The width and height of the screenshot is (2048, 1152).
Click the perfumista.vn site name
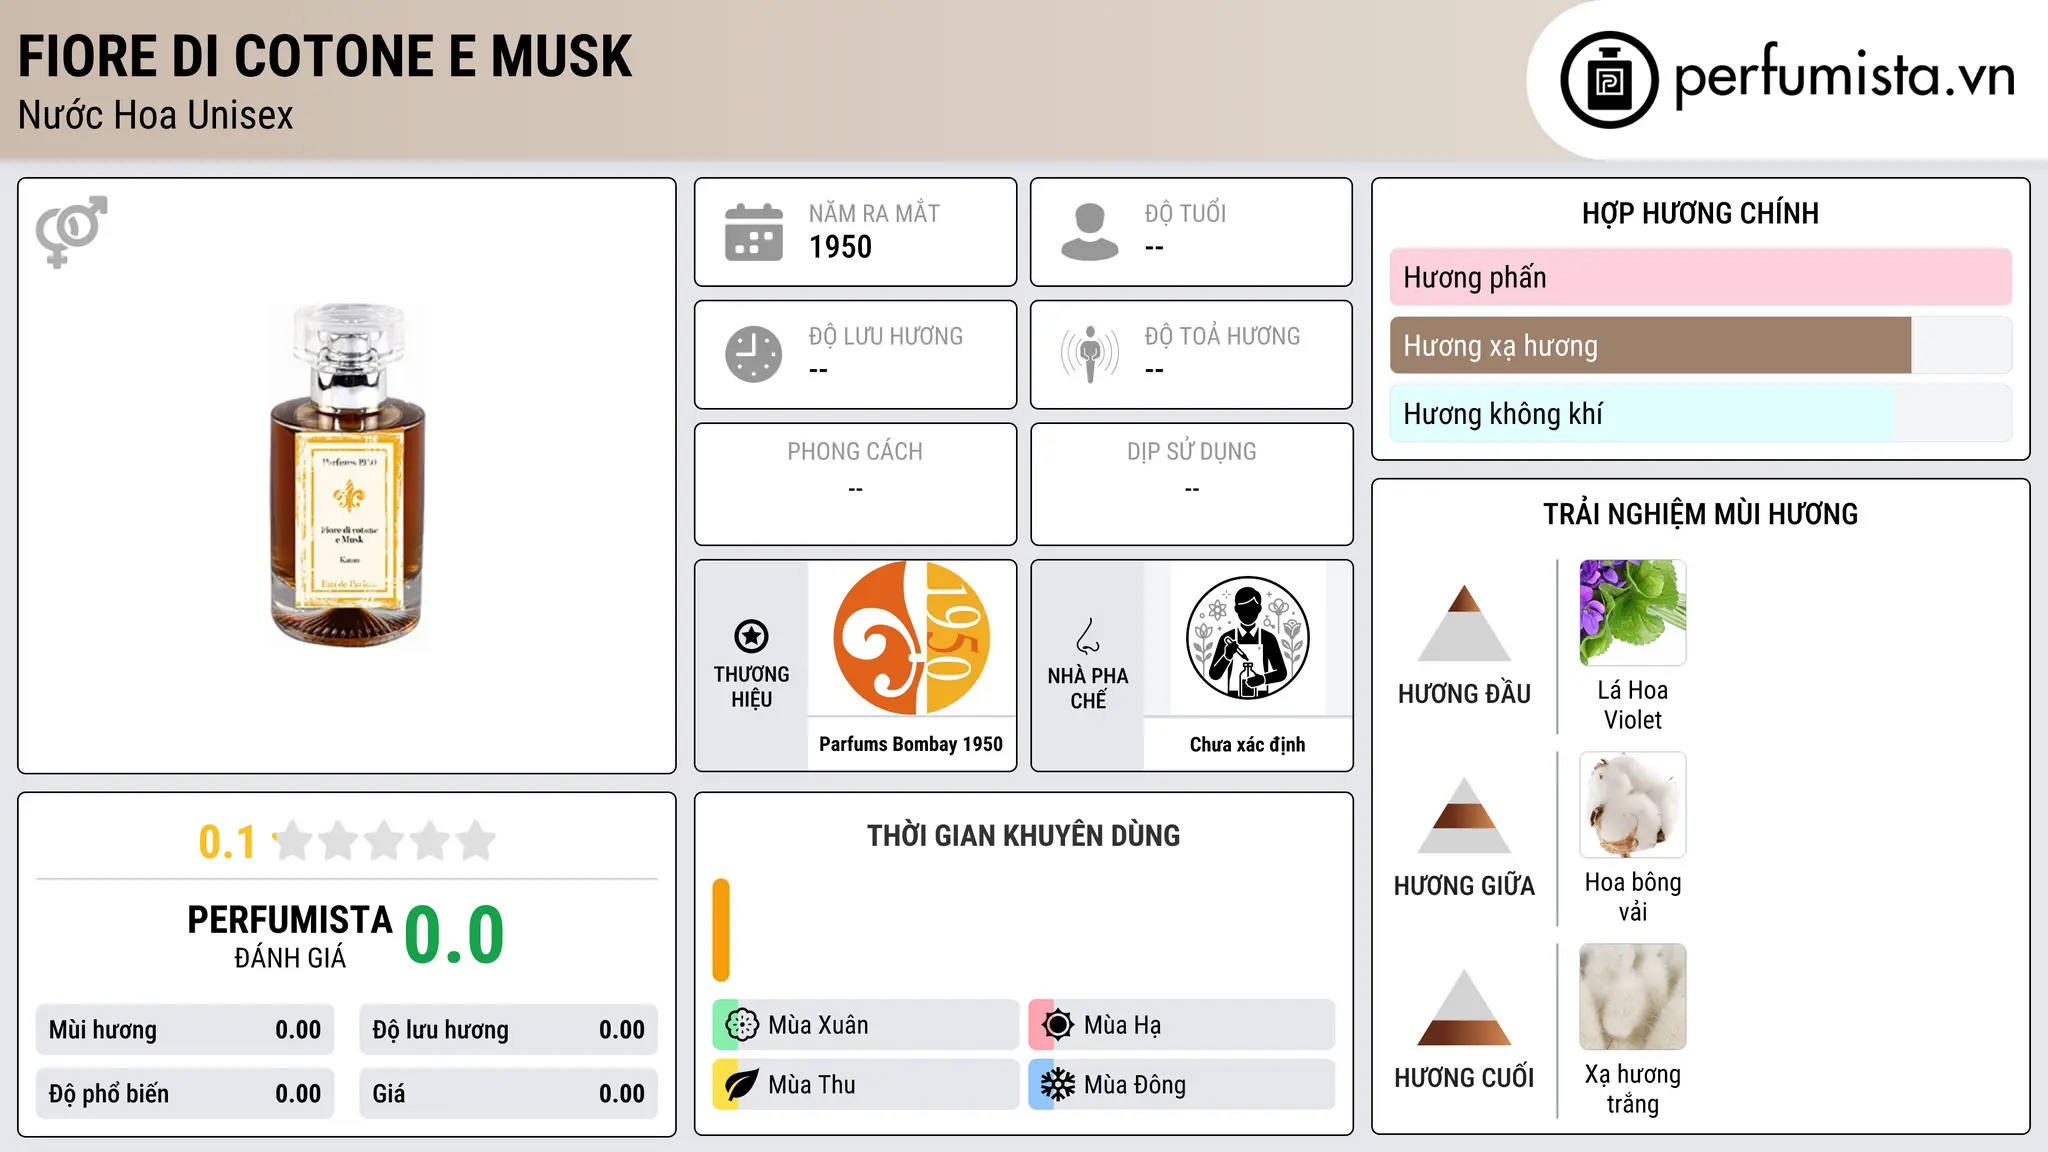pos(1845,75)
